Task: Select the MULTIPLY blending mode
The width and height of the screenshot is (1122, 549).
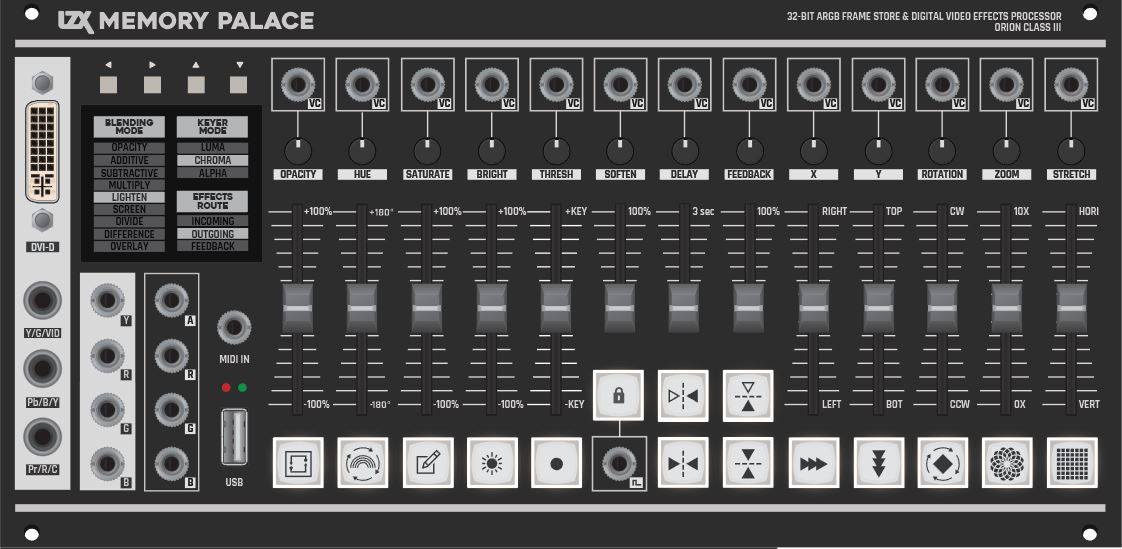Action: (130, 185)
